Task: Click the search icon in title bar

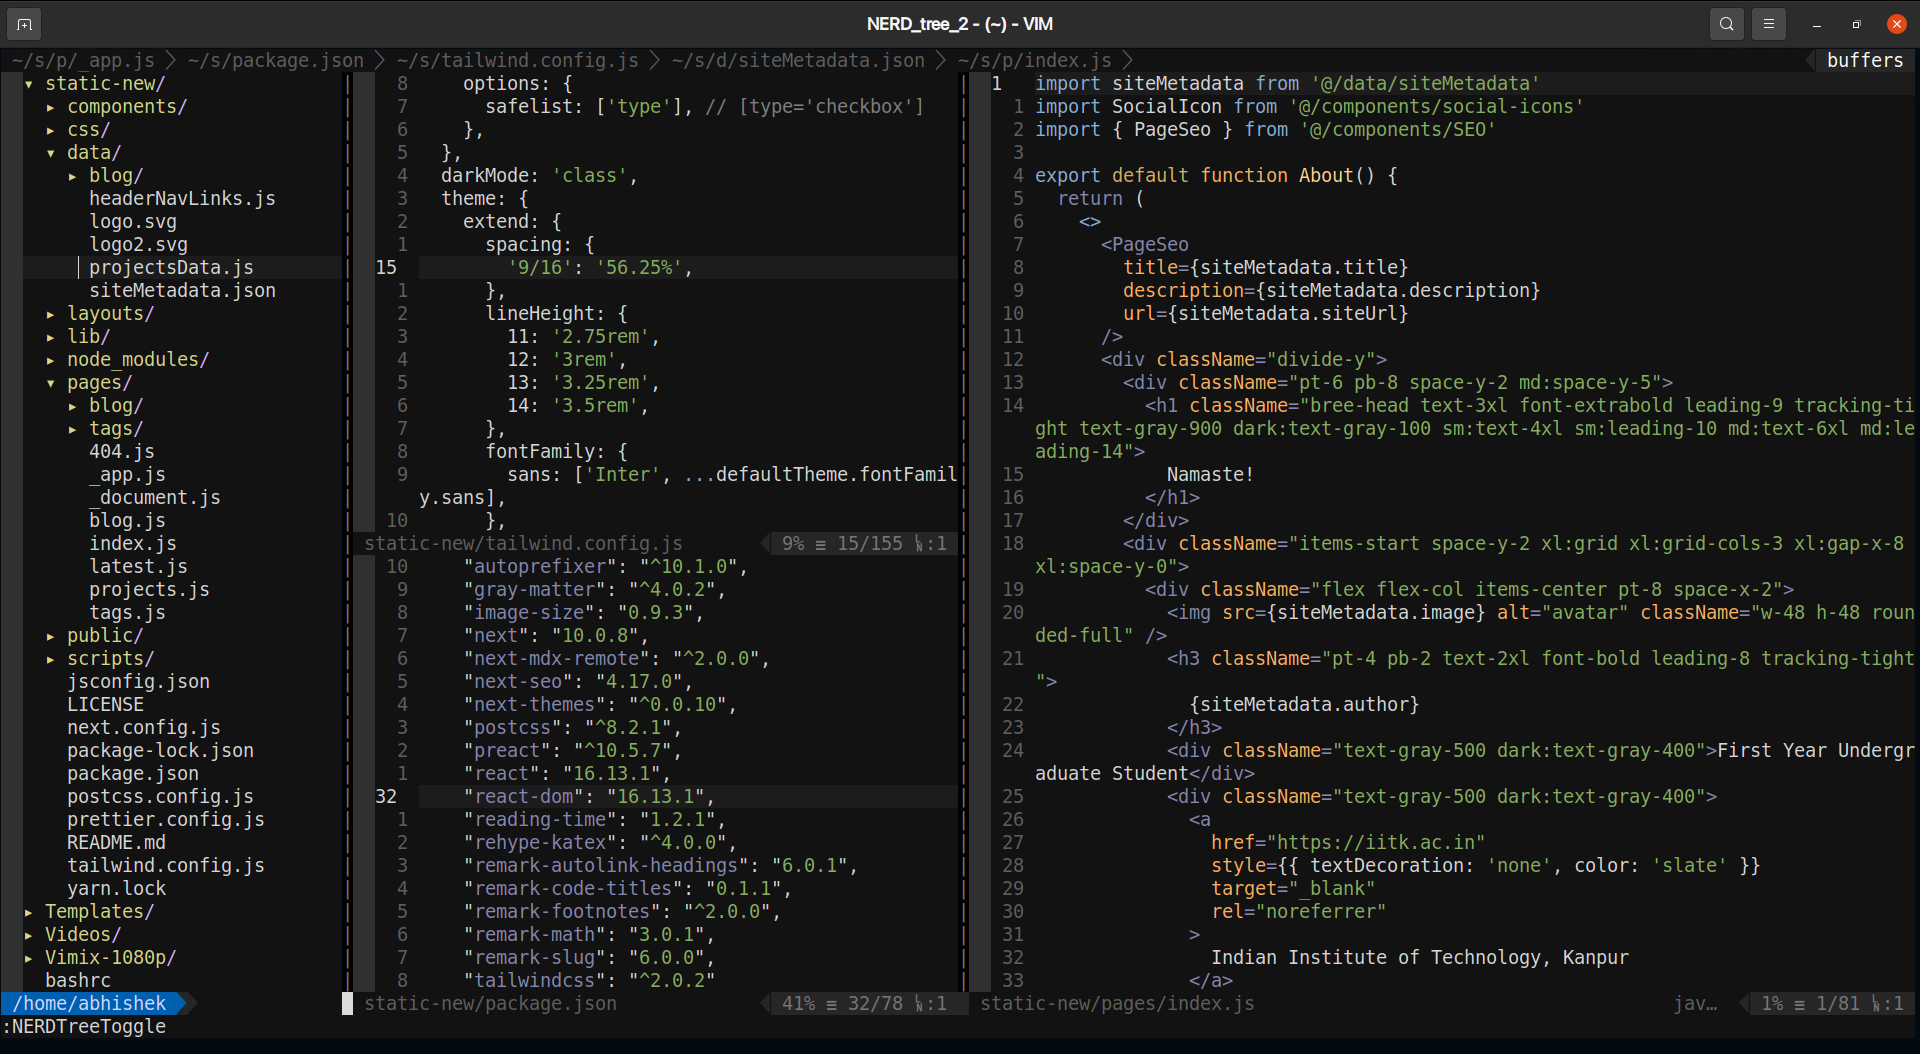Action: (x=1726, y=24)
